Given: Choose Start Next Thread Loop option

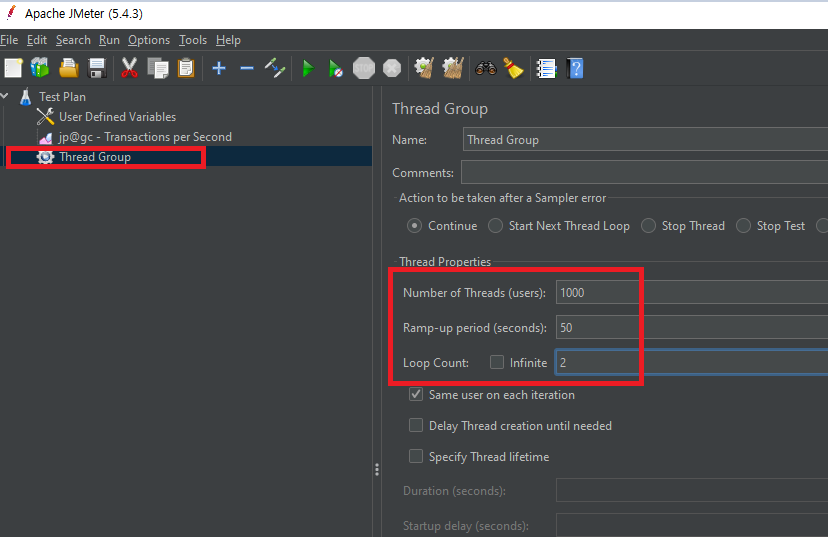Looking at the screenshot, I should coord(495,226).
